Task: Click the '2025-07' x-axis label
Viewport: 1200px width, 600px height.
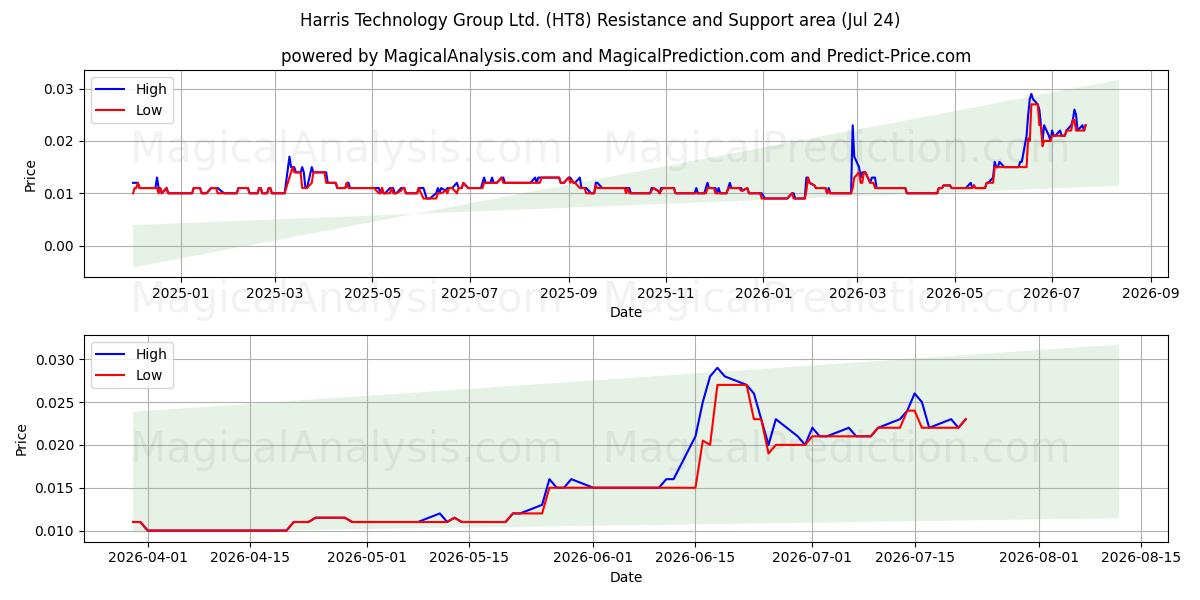Action: tap(470, 294)
